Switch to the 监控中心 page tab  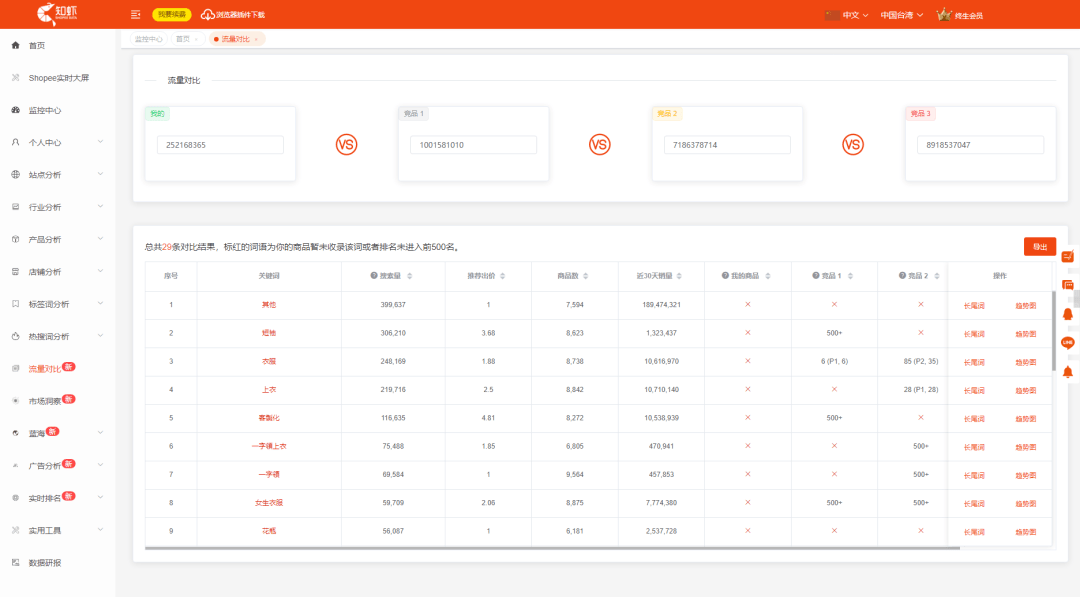click(148, 39)
